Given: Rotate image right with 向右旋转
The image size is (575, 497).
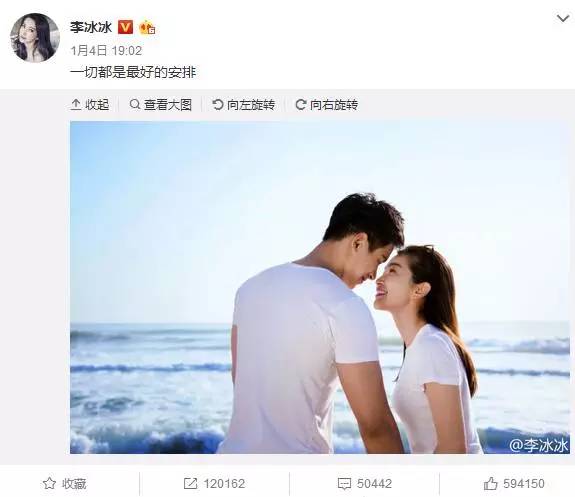Looking at the screenshot, I should tap(327, 105).
